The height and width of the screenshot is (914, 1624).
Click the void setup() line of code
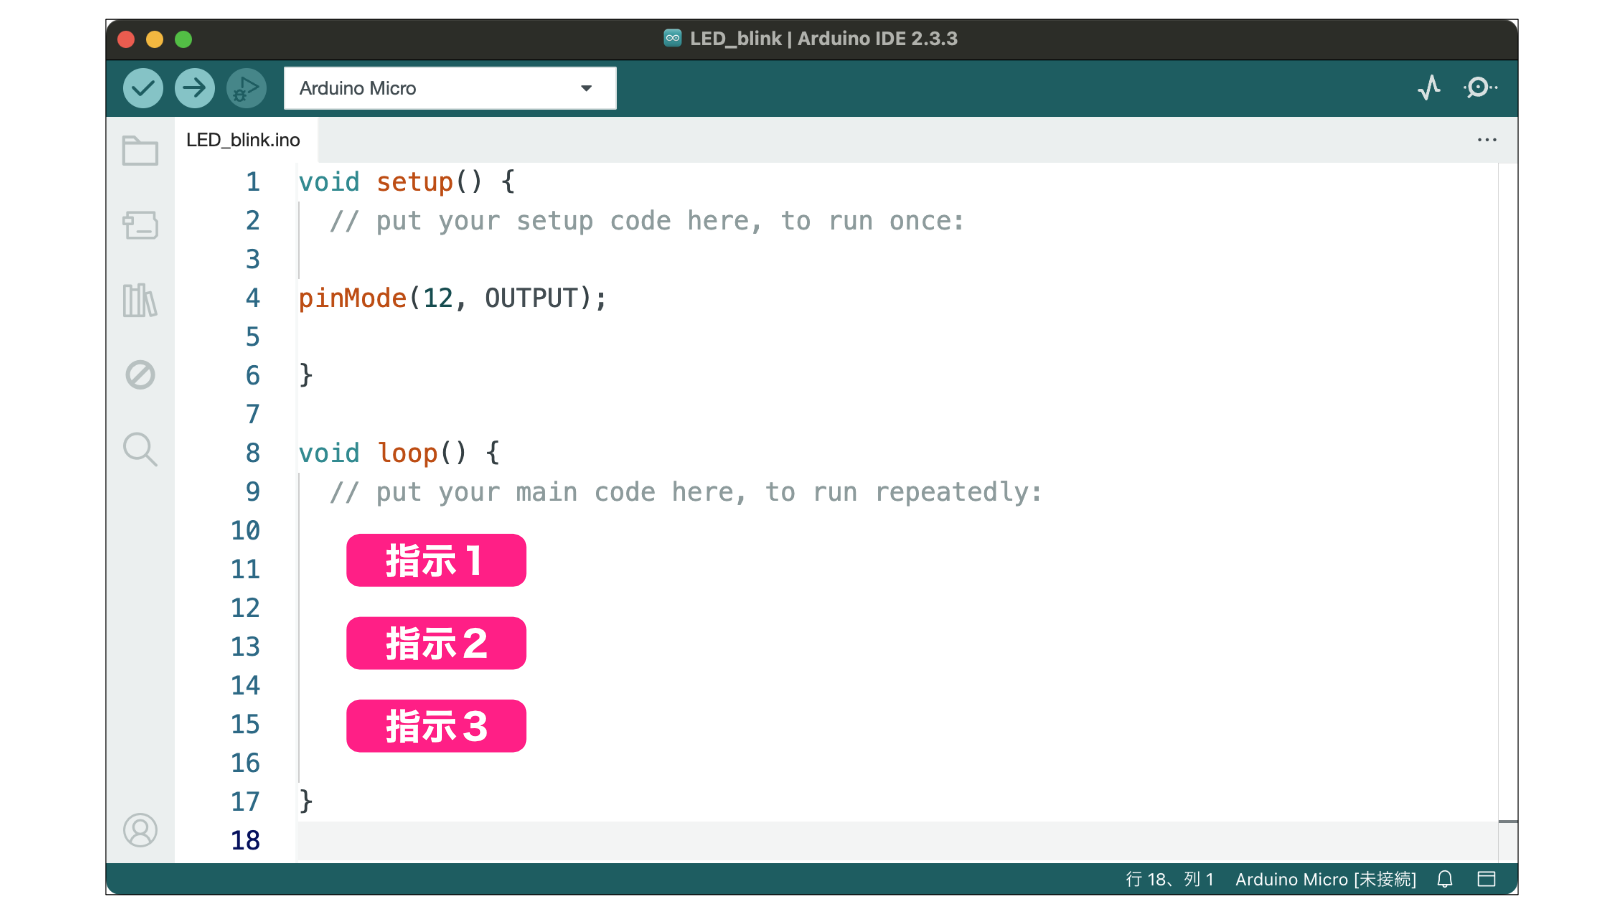coord(407,182)
